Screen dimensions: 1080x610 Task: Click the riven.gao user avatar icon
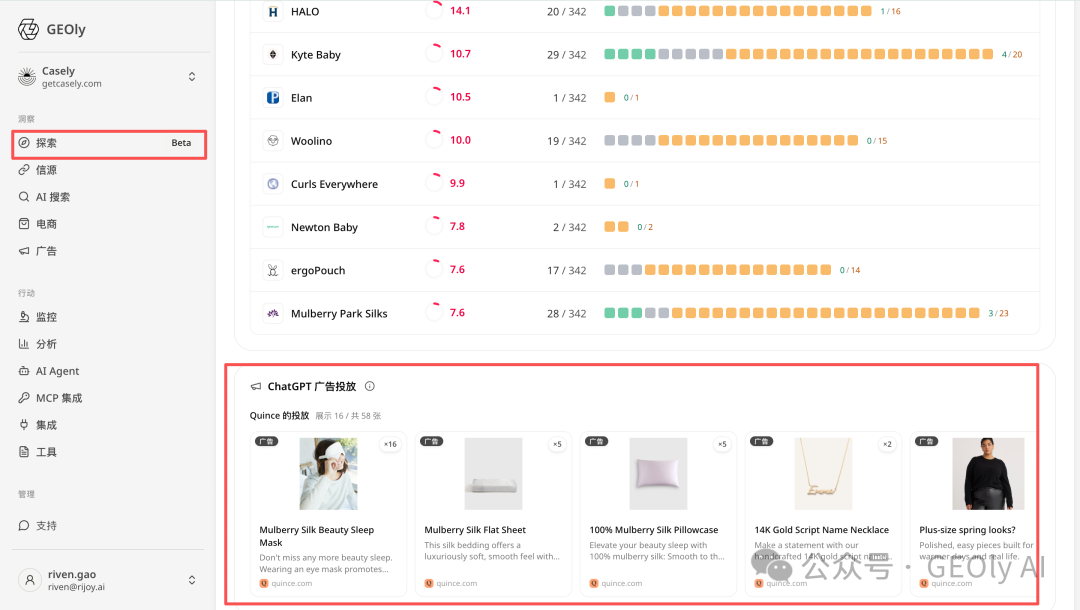[30, 580]
